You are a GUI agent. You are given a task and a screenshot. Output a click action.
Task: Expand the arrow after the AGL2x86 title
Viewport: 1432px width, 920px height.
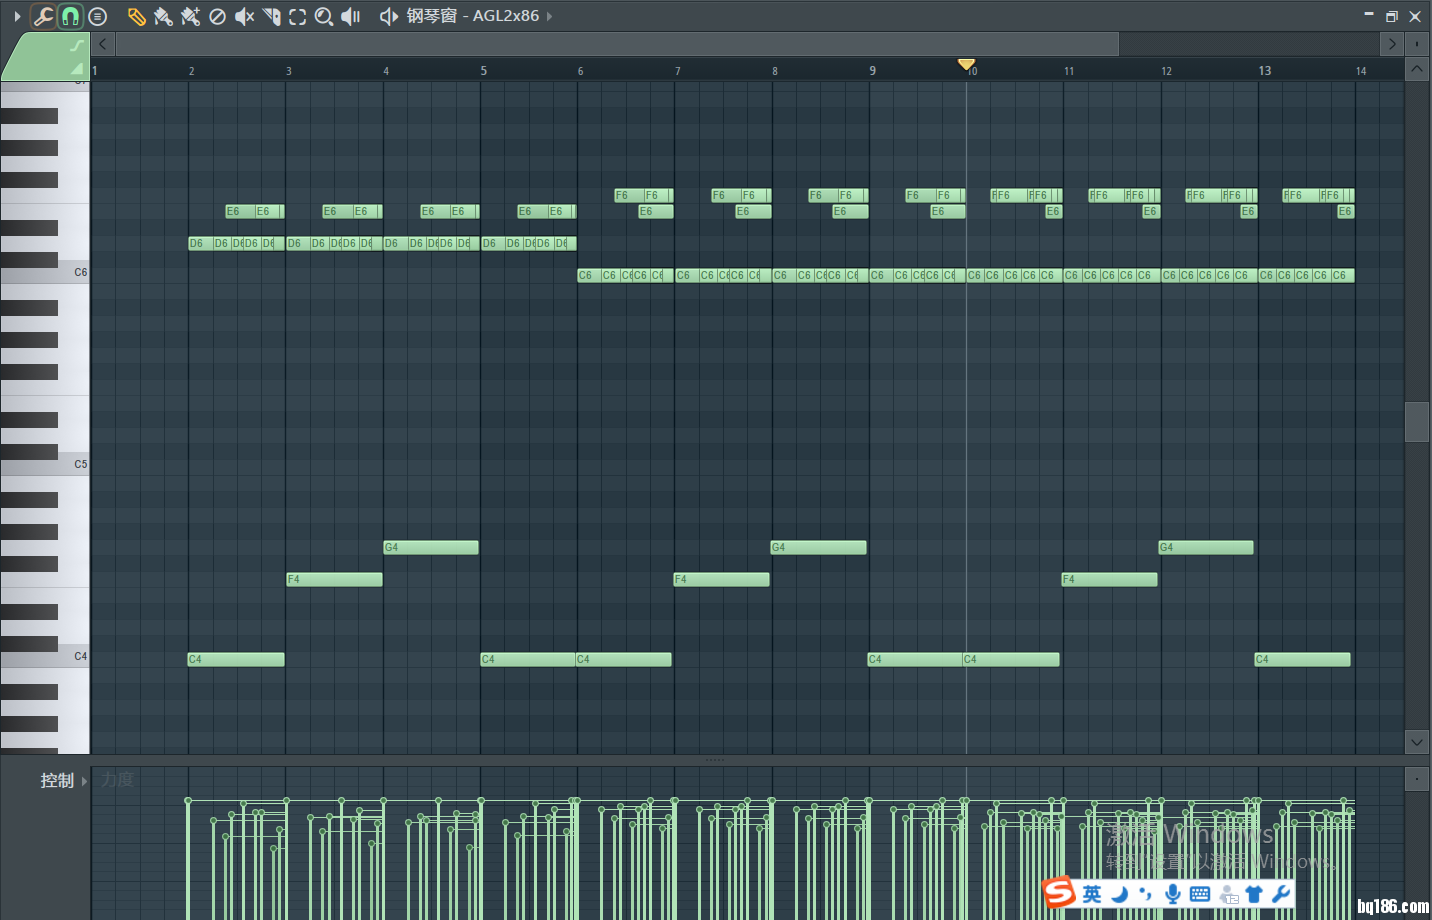pyautogui.click(x=549, y=16)
